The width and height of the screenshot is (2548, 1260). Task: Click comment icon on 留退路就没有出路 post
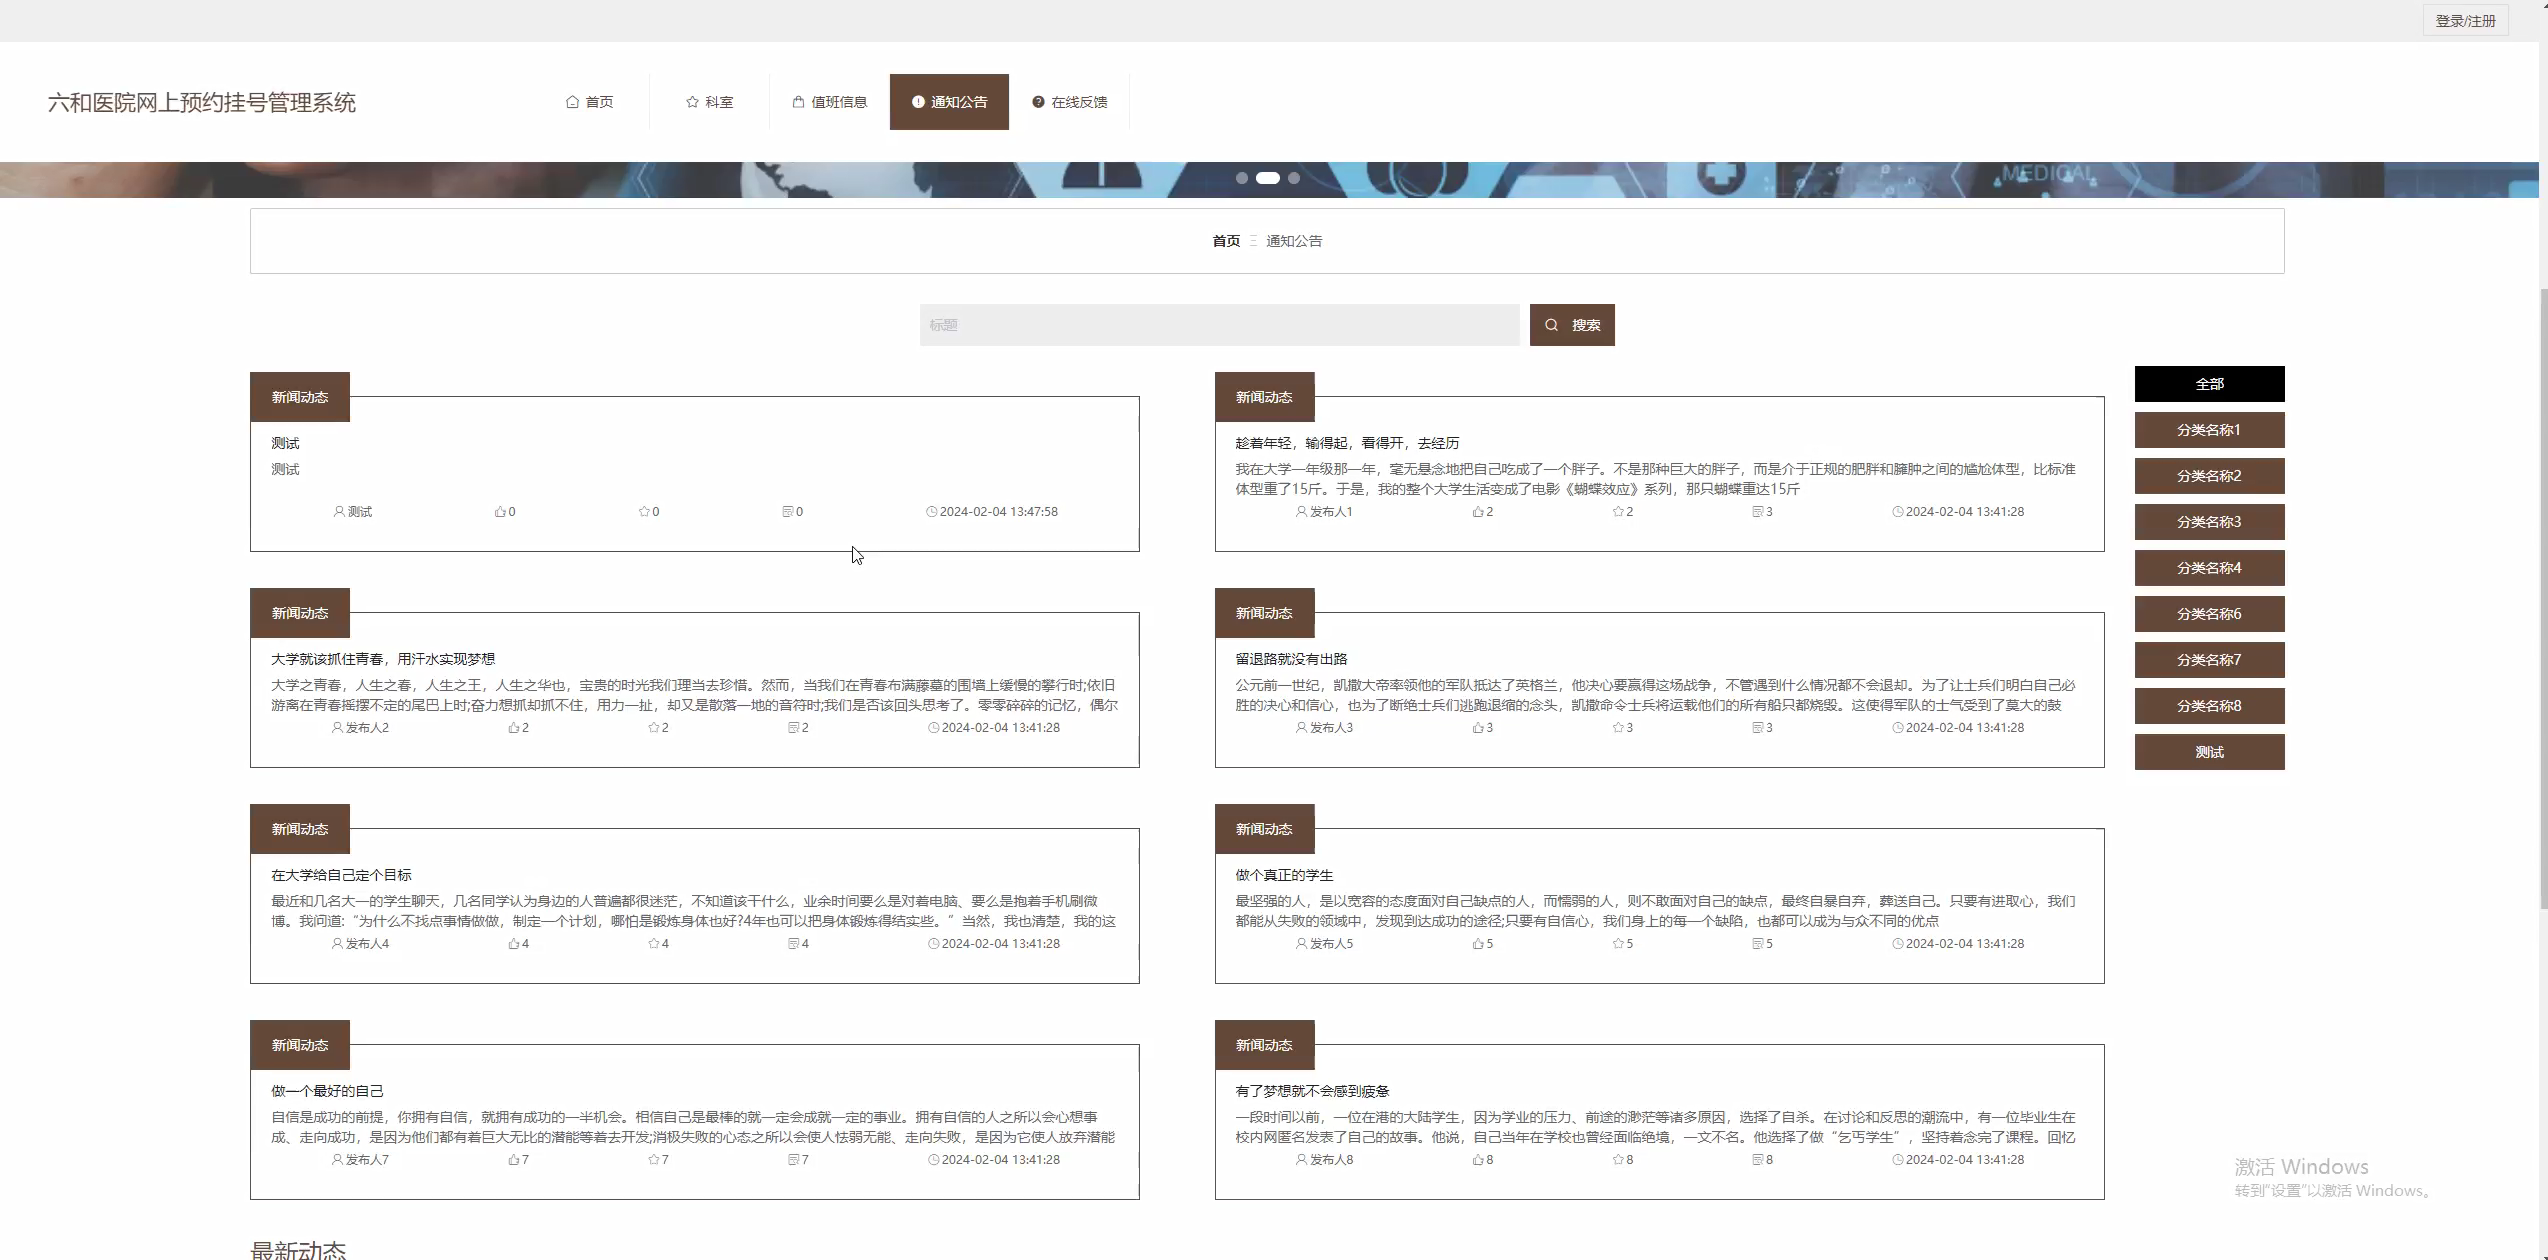point(1758,728)
